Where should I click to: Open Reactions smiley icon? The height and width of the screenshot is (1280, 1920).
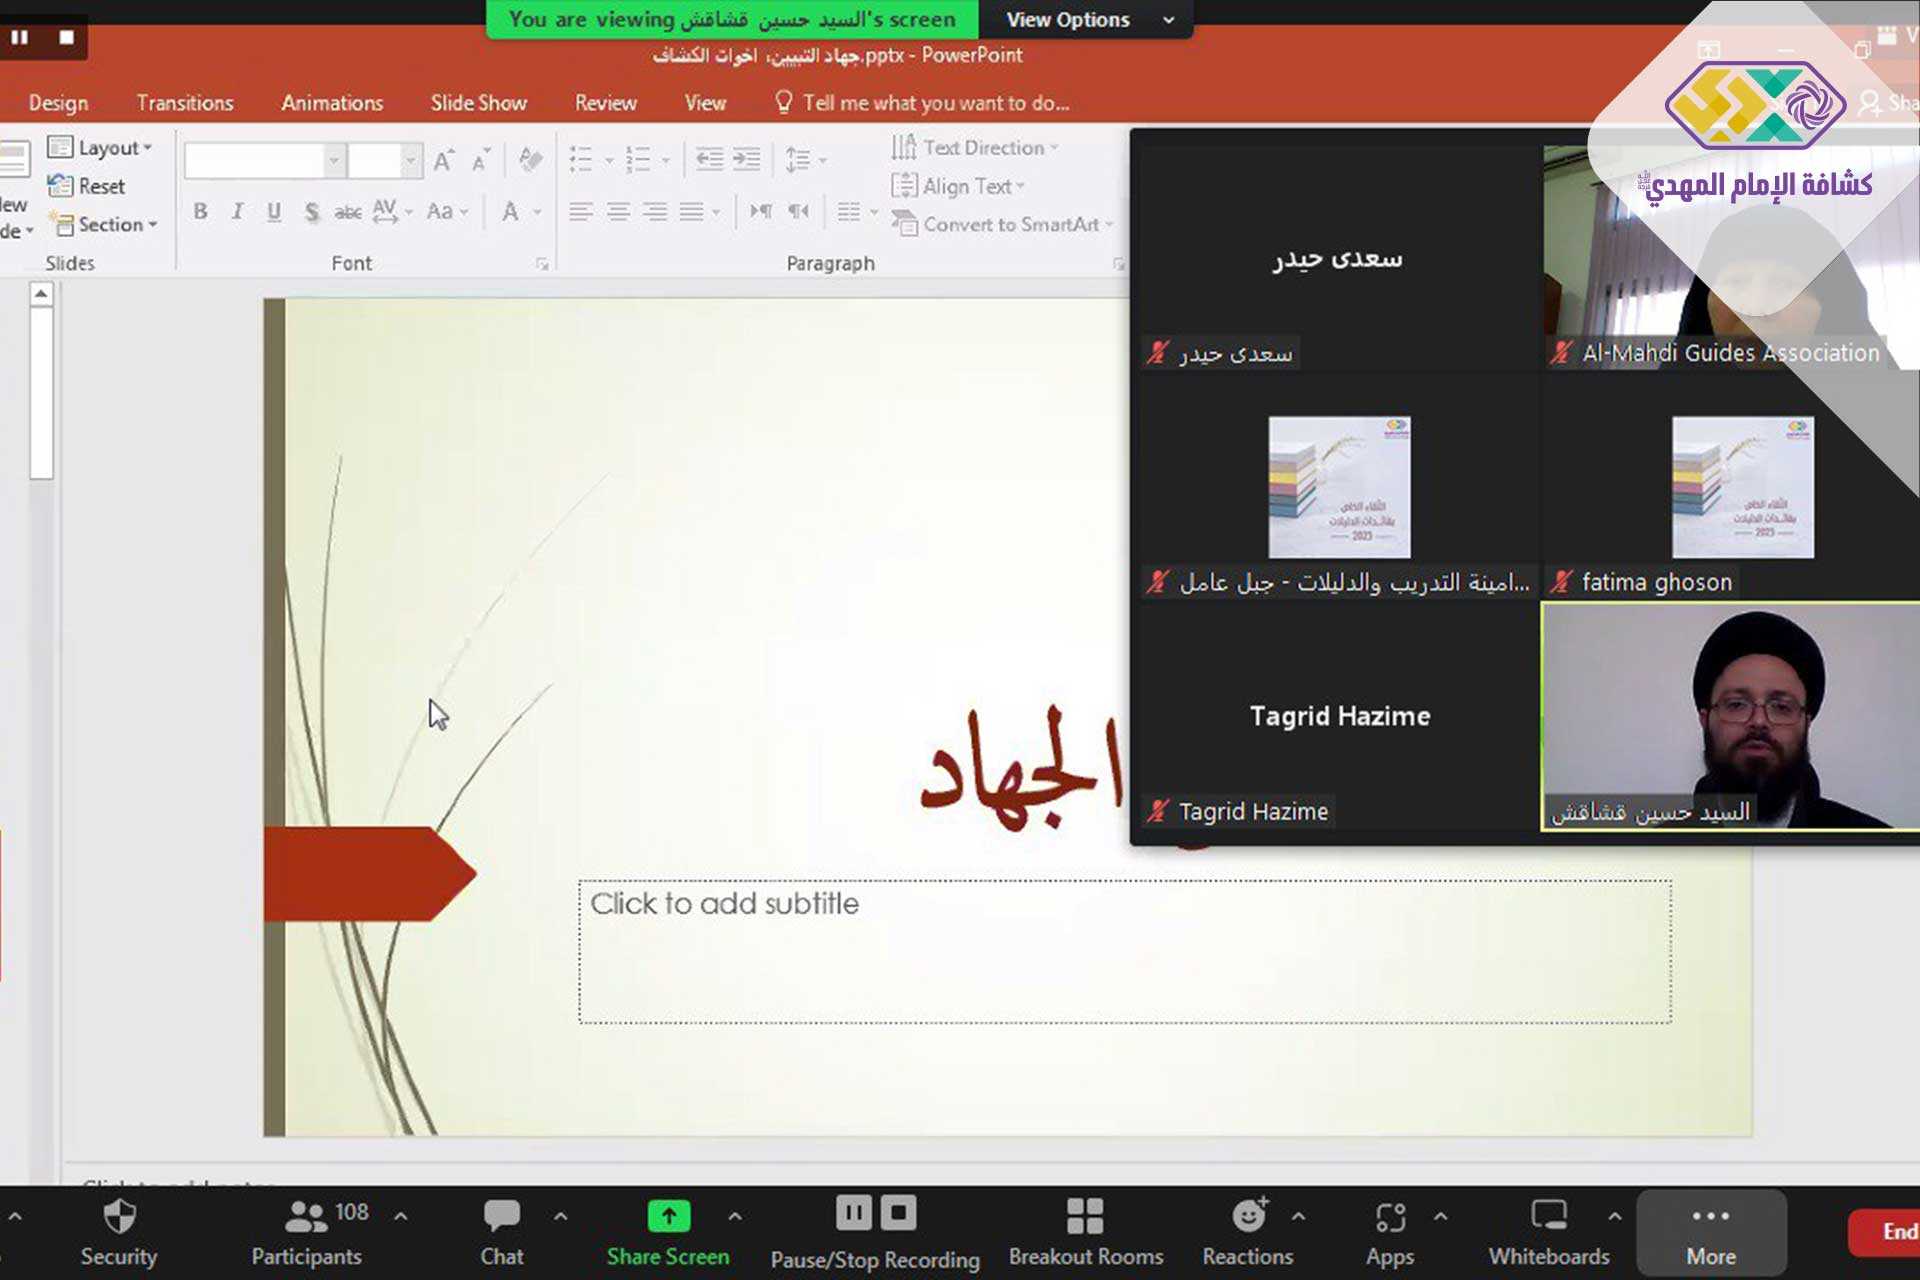click(x=1247, y=1217)
